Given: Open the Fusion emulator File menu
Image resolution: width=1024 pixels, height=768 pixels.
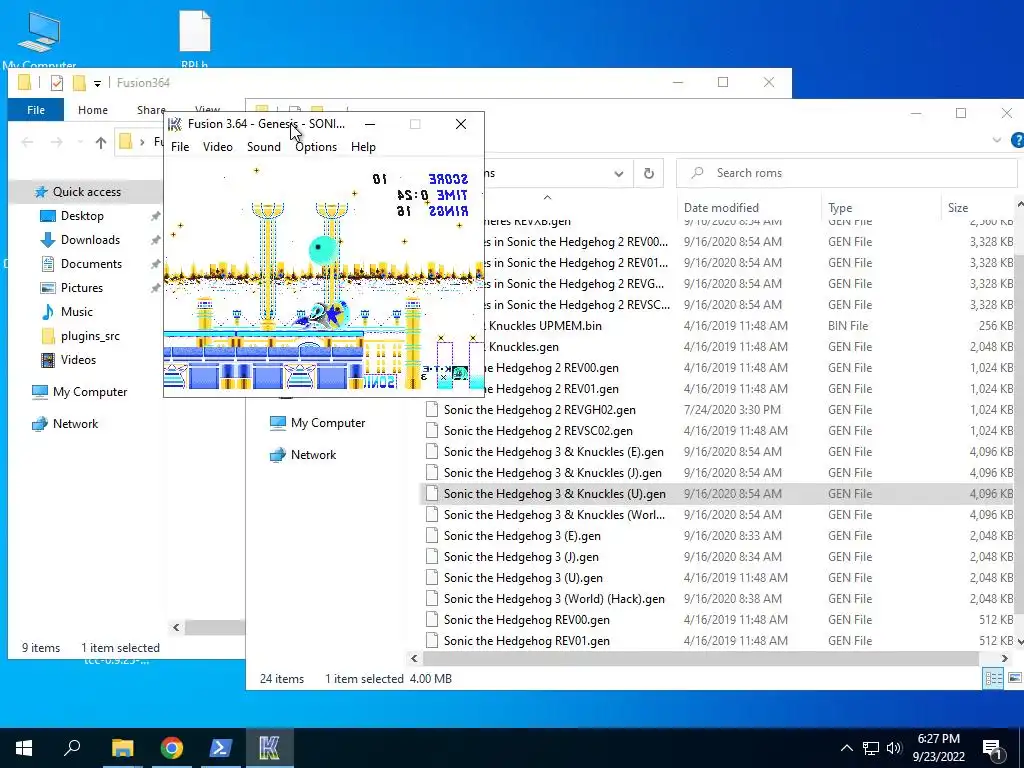Looking at the screenshot, I should coord(180,147).
